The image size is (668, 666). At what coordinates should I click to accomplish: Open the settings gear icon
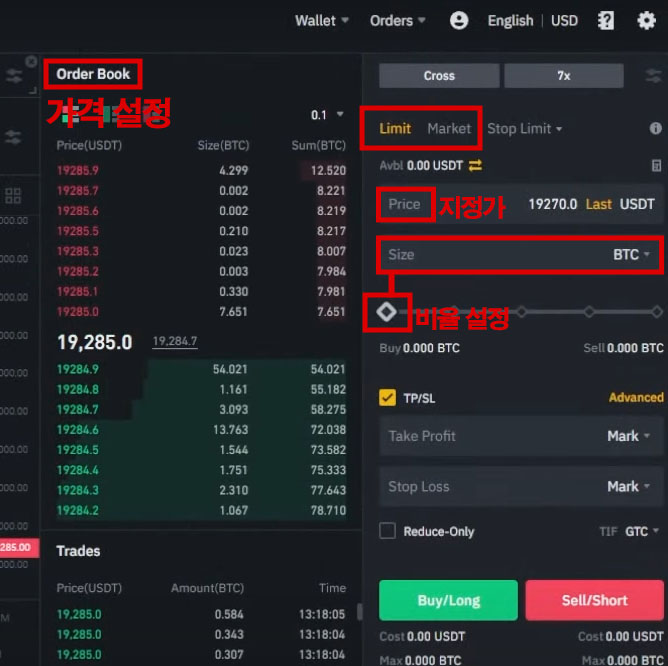coord(646,20)
